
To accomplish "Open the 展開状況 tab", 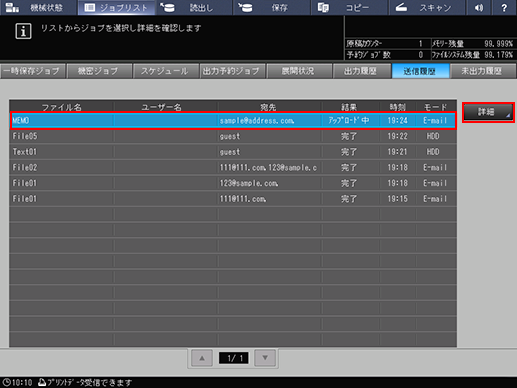I will click(x=298, y=71).
